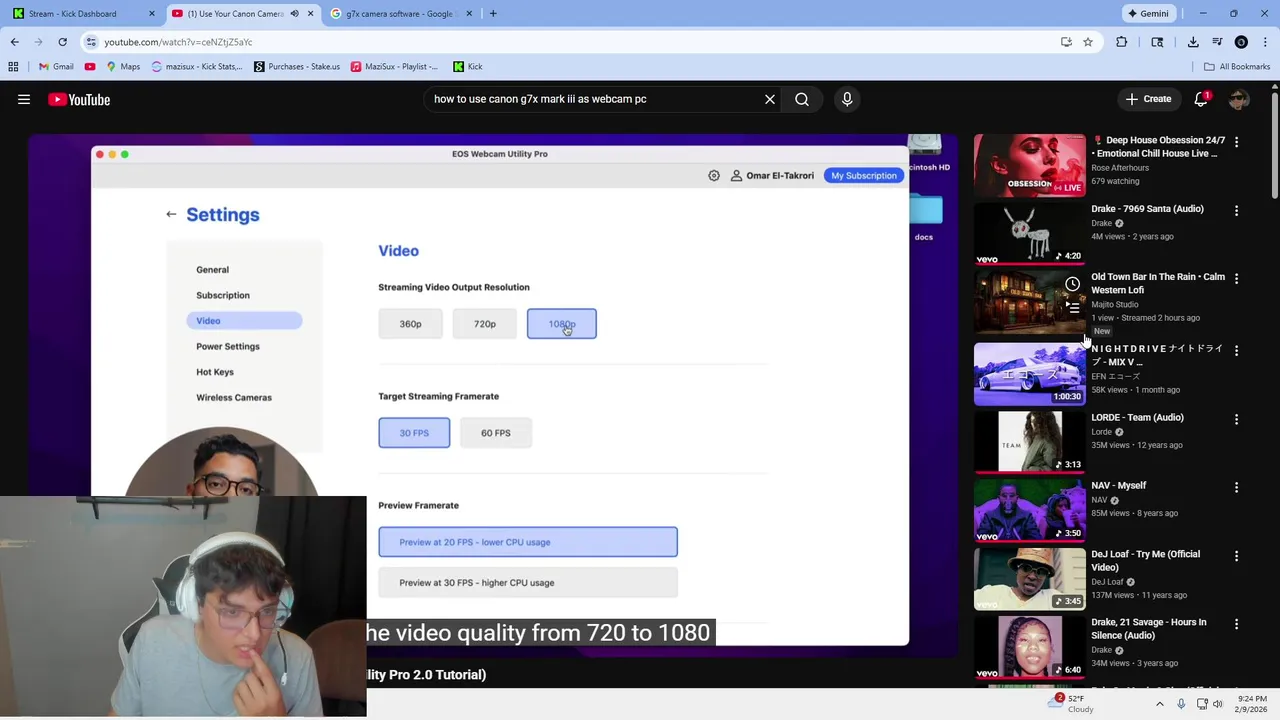Reload the page in Chrome
The height and width of the screenshot is (720, 1280).
62,42
